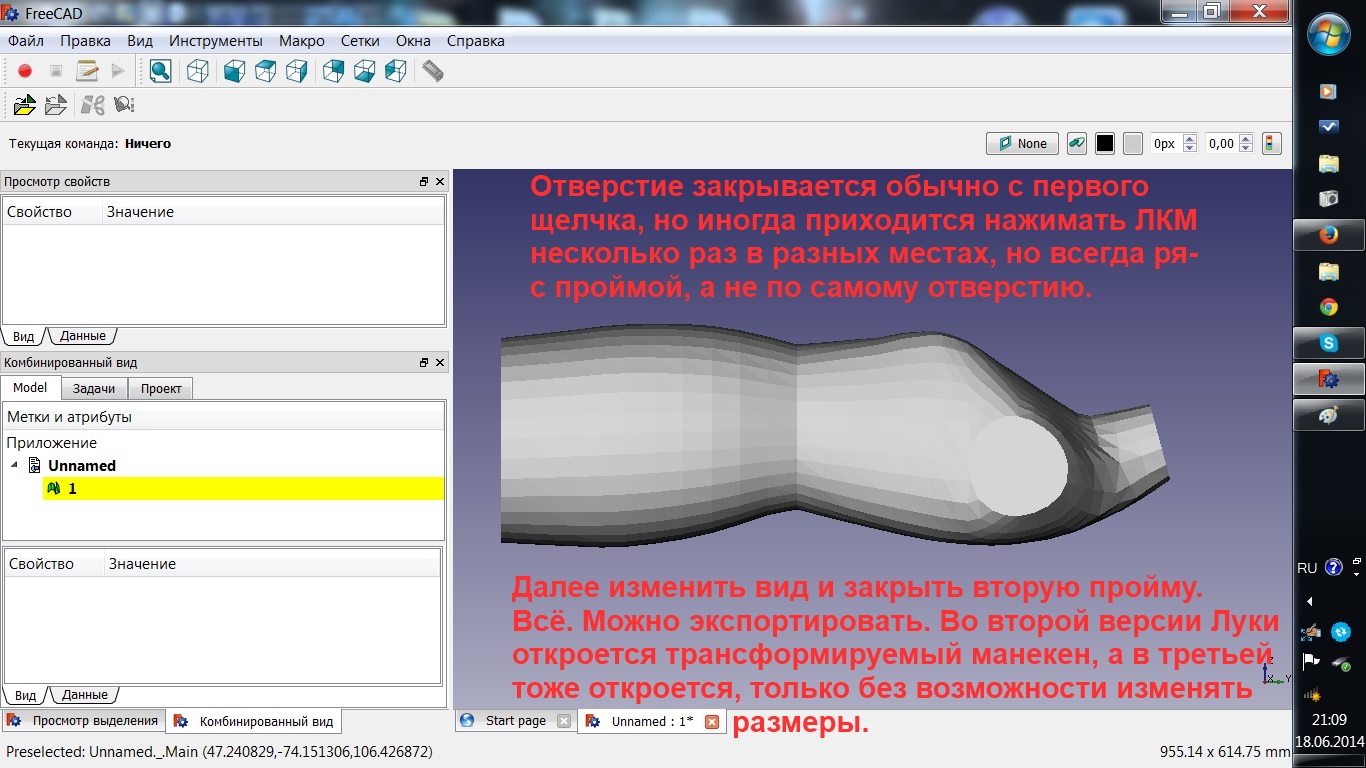1366x768 pixels.
Task: Show hidden tray icons arrow
Action: coord(1309,601)
